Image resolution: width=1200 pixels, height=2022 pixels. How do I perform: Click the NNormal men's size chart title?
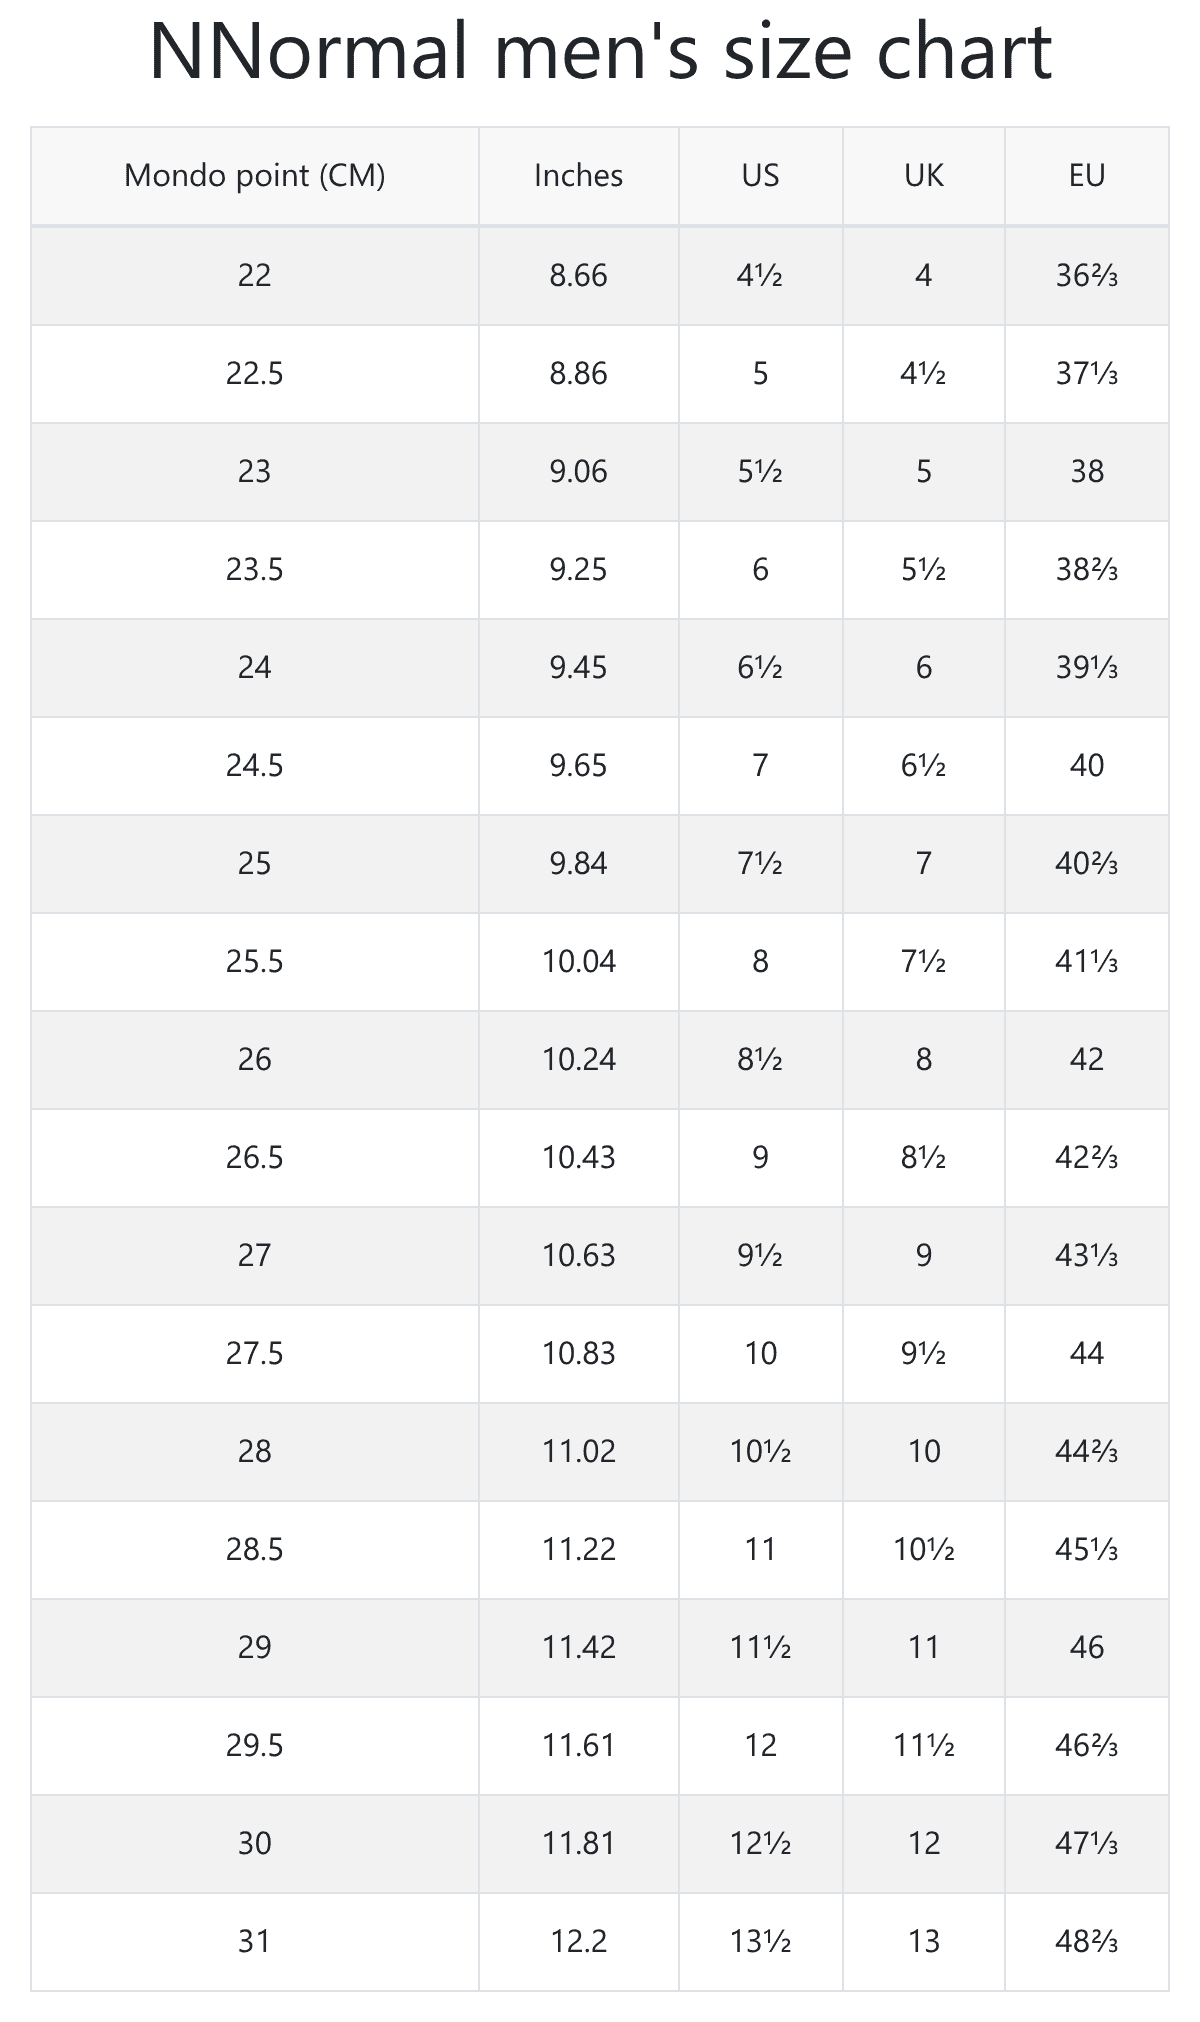pyautogui.click(x=600, y=50)
